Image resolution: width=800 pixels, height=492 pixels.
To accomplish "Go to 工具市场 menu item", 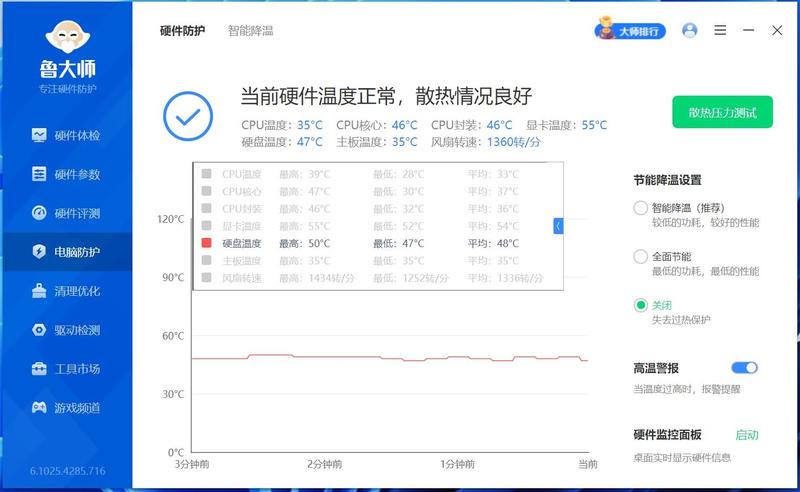I will (77, 368).
